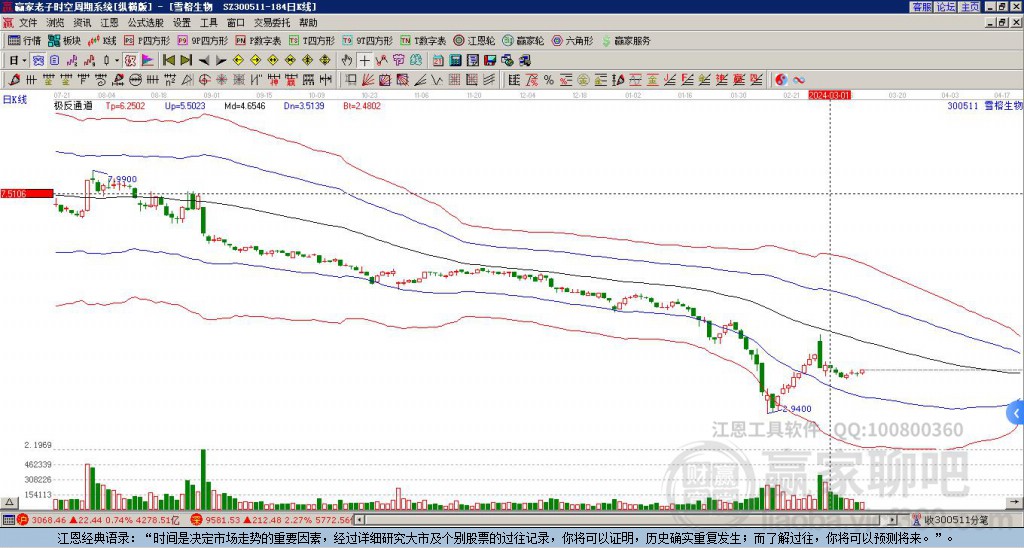Screen dimensions: 1024x548
Task: Click the Tp=6.2502 indicator value
Action: pos(125,105)
